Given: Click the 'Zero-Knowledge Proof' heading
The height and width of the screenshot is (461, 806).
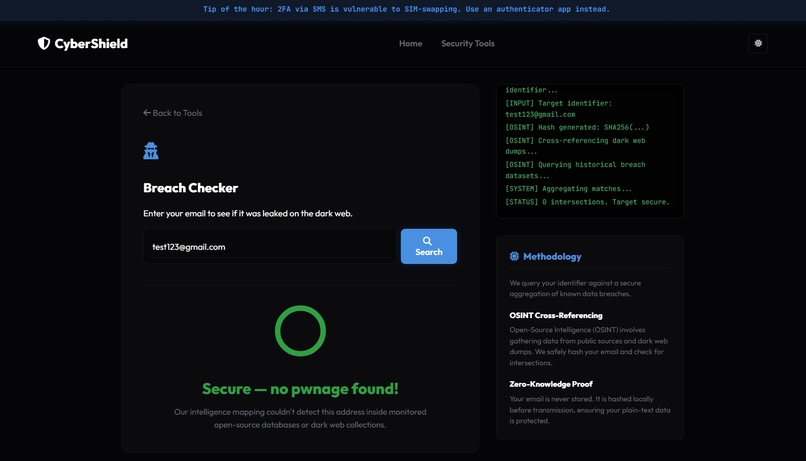Looking at the screenshot, I should point(551,384).
